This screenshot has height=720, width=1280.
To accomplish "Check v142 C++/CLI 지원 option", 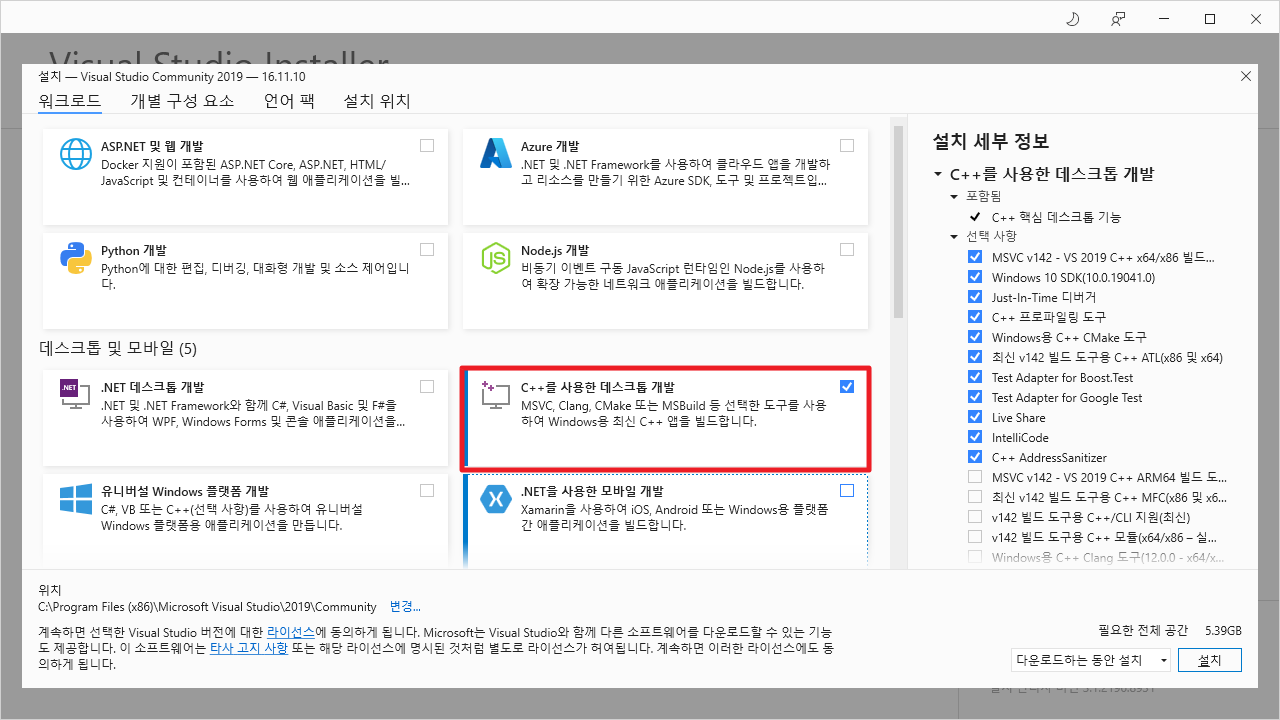I will coord(975,517).
